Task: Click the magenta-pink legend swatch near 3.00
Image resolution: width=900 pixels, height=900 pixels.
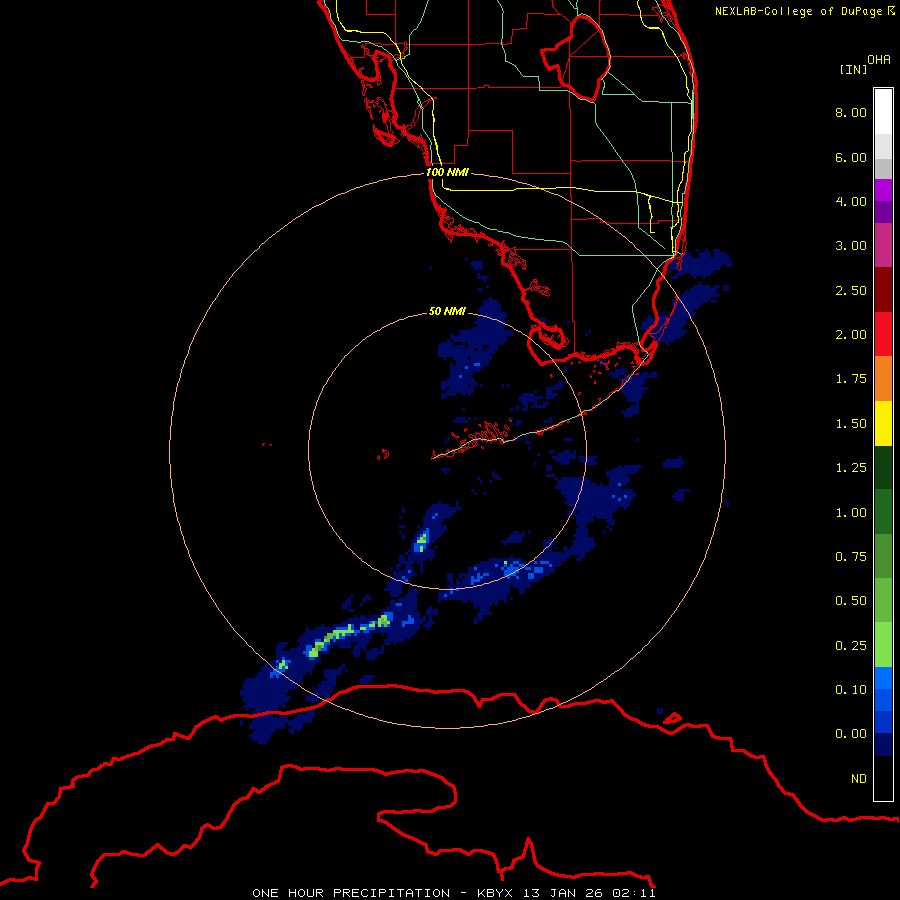Action: (883, 245)
